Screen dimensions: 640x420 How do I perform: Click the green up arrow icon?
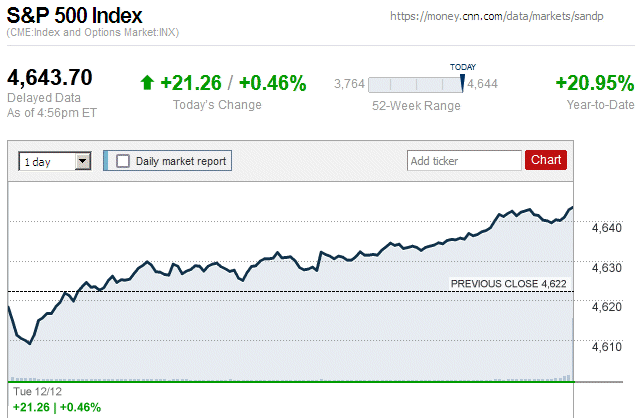[147, 83]
